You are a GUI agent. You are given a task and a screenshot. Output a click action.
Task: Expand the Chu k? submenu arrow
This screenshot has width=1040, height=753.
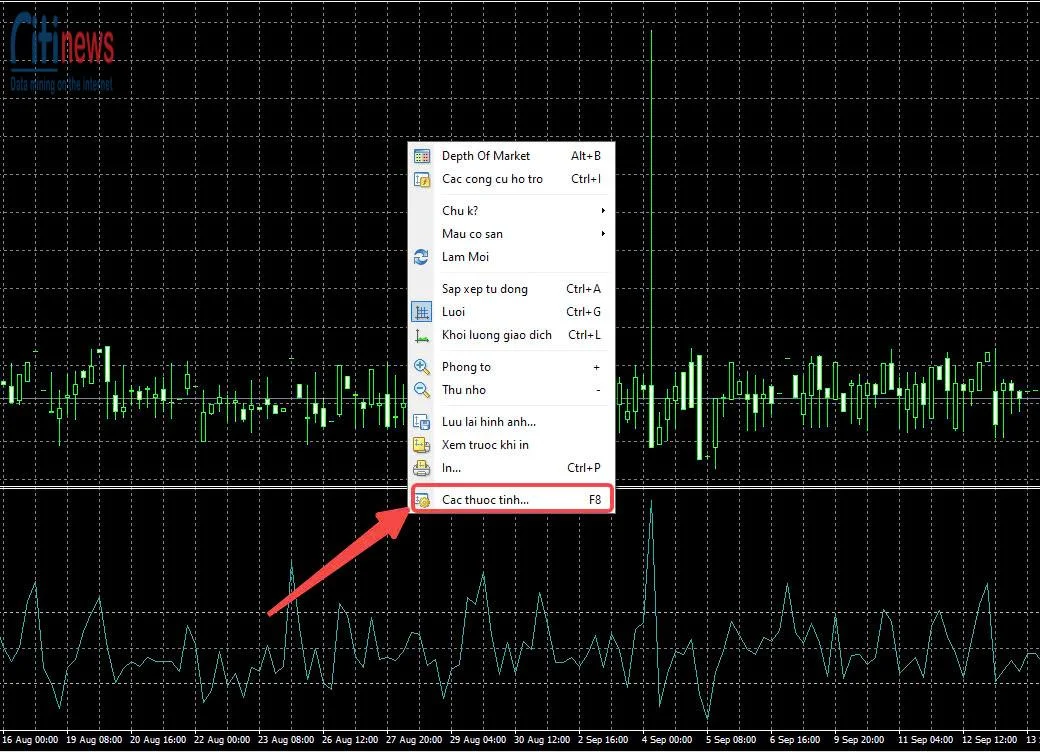tap(603, 211)
